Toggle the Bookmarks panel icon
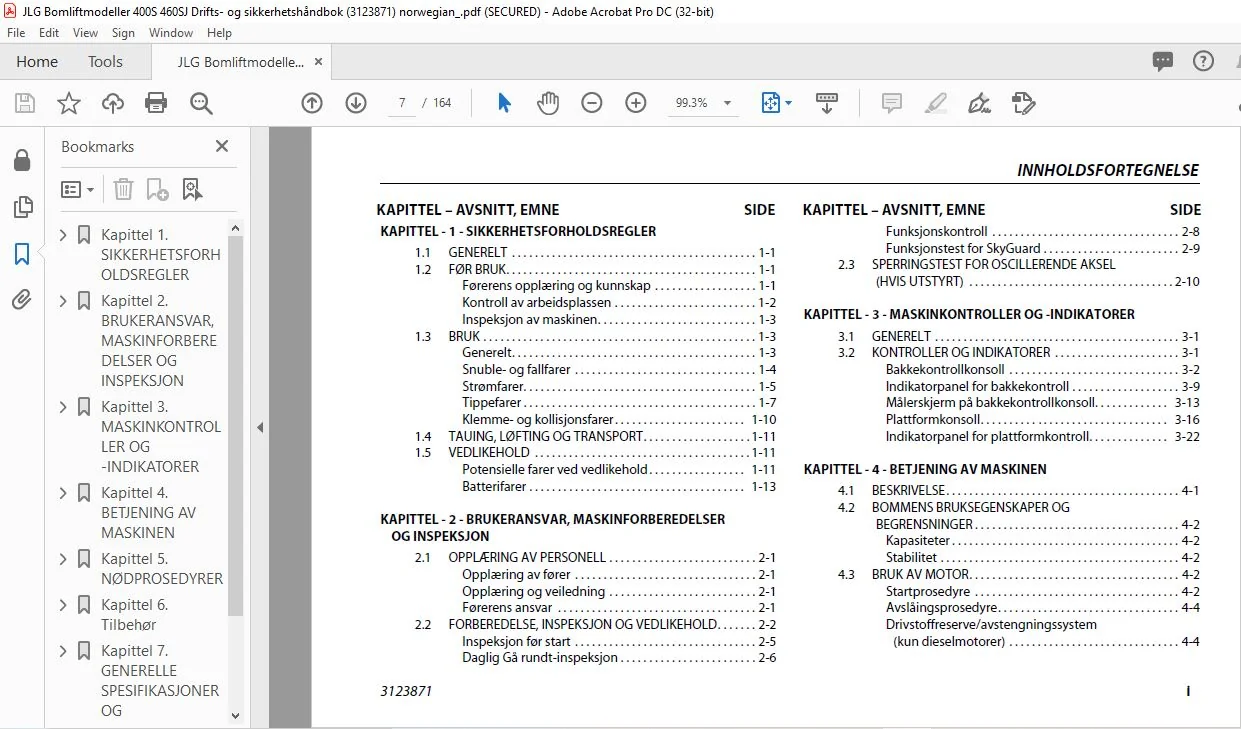The height and width of the screenshot is (729, 1241). click(x=22, y=254)
